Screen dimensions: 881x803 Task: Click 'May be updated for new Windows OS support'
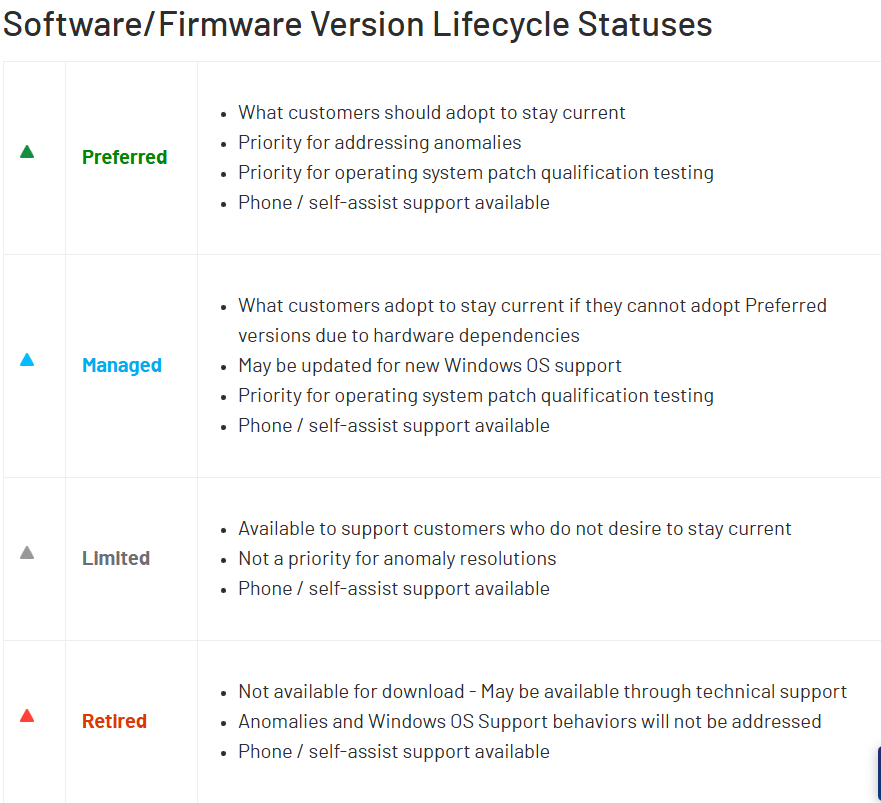pyautogui.click(x=429, y=365)
